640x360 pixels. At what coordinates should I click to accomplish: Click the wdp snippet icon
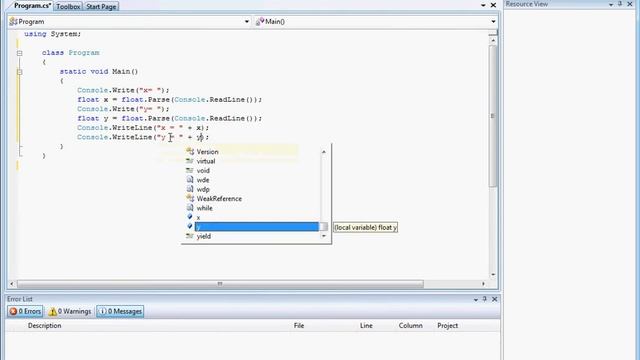click(x=190, y=189)
